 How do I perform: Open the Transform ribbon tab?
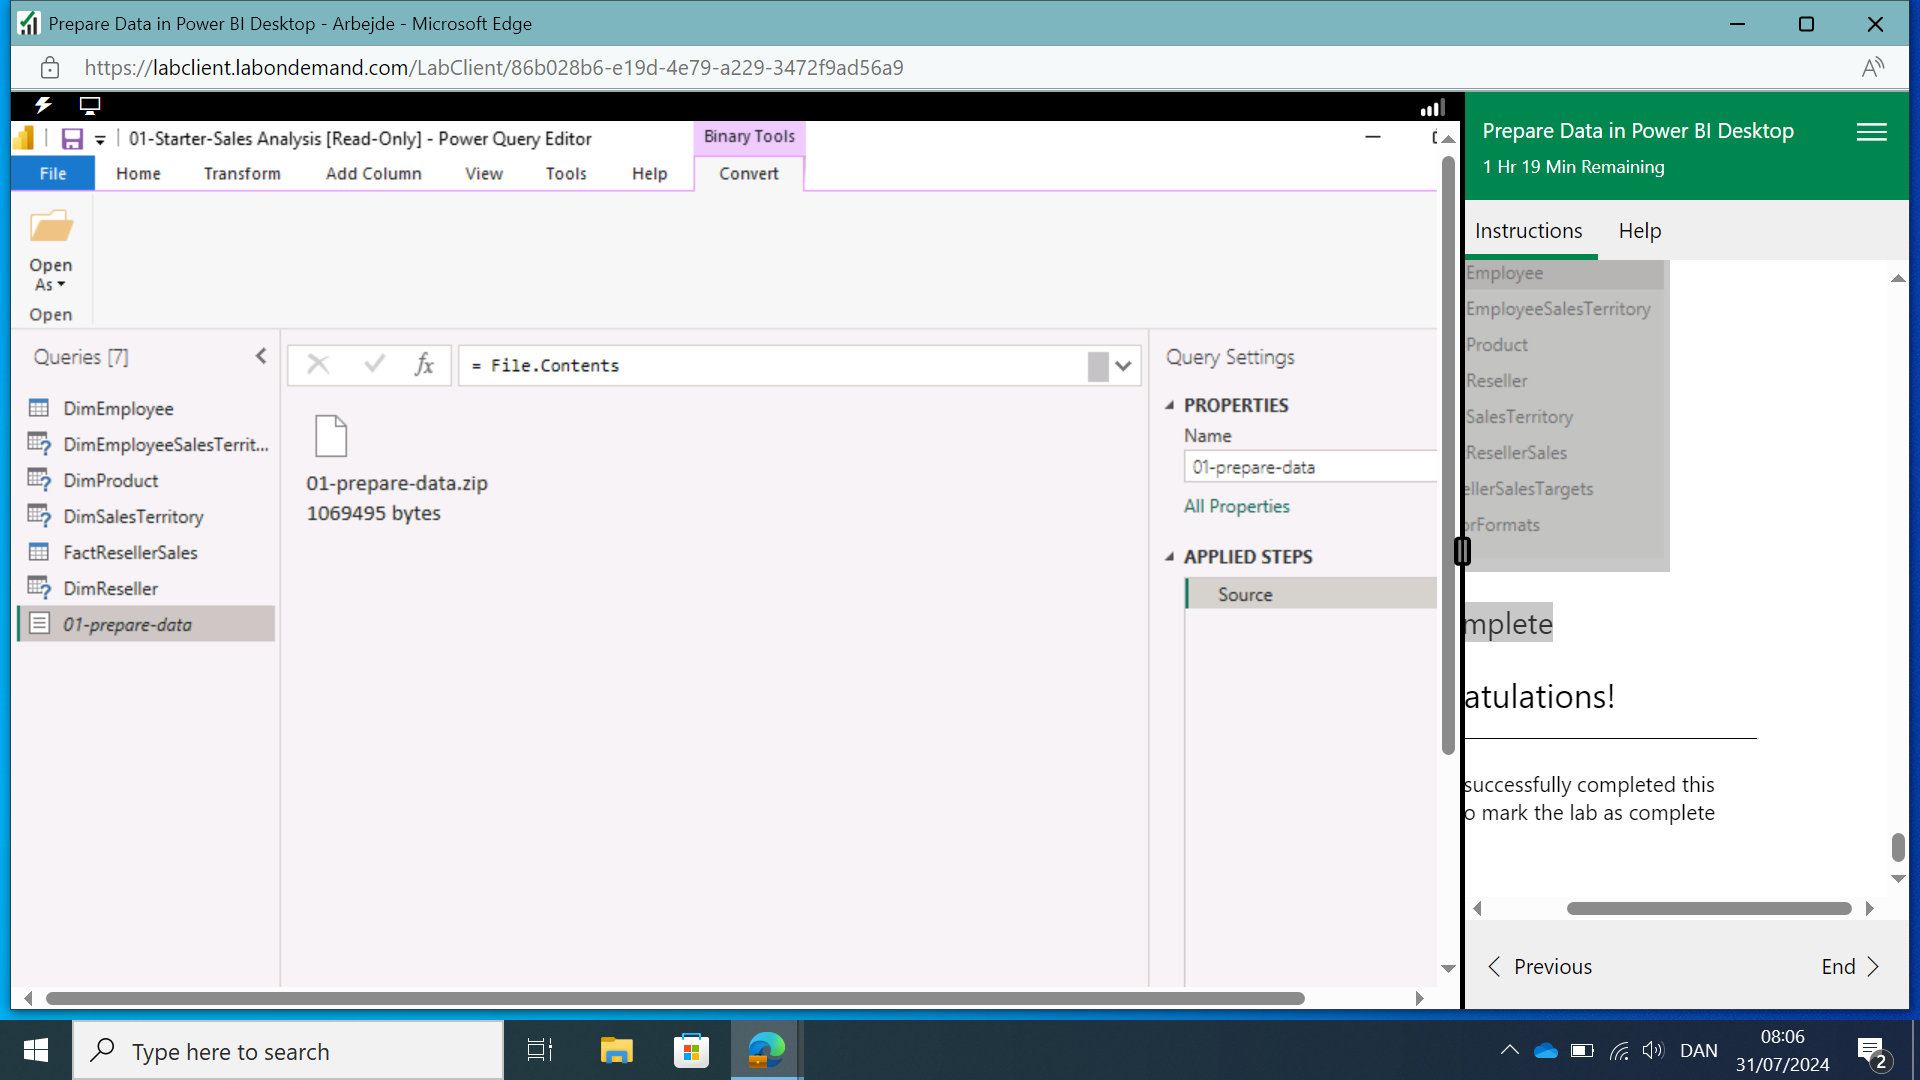(242, 173)
